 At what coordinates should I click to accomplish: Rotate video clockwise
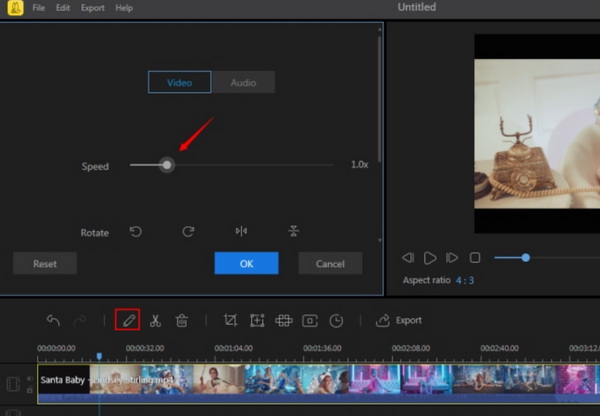pos(188,232)
